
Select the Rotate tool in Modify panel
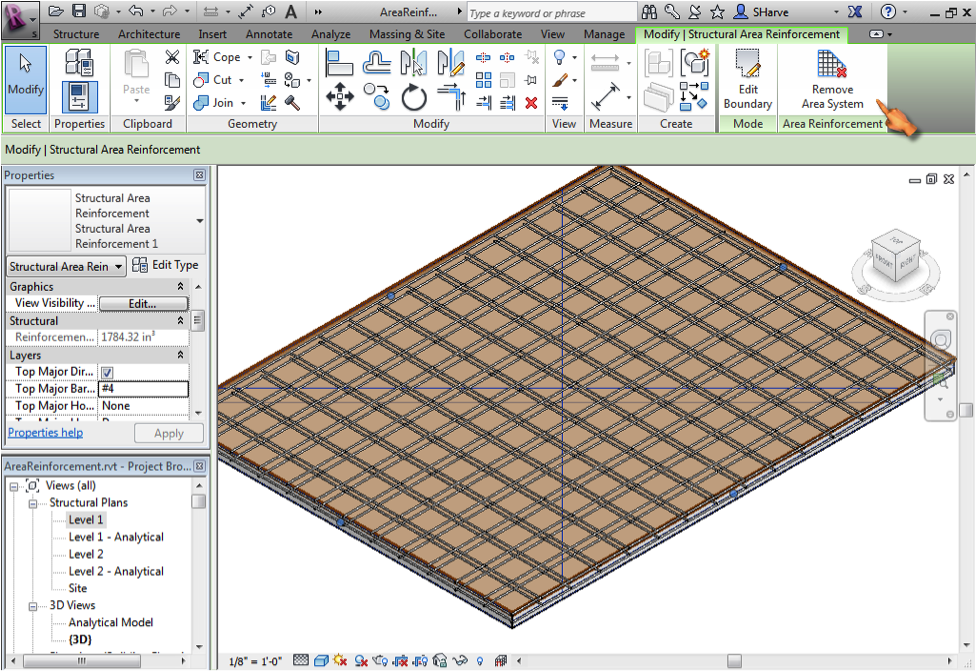[412, 96]
